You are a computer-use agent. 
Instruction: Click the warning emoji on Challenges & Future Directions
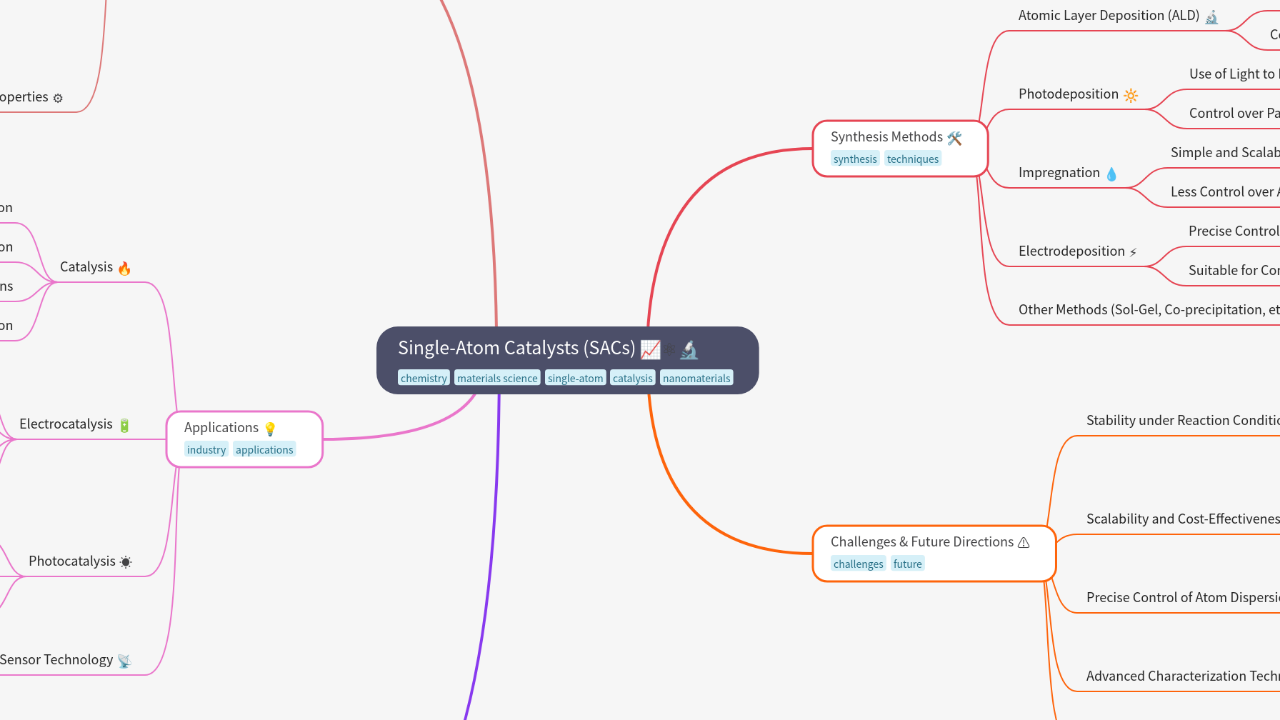pos(1024,543)
